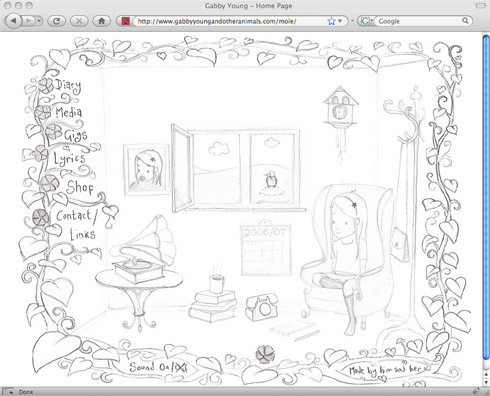Click the rotary telephone drawing

tap(262, 307)
